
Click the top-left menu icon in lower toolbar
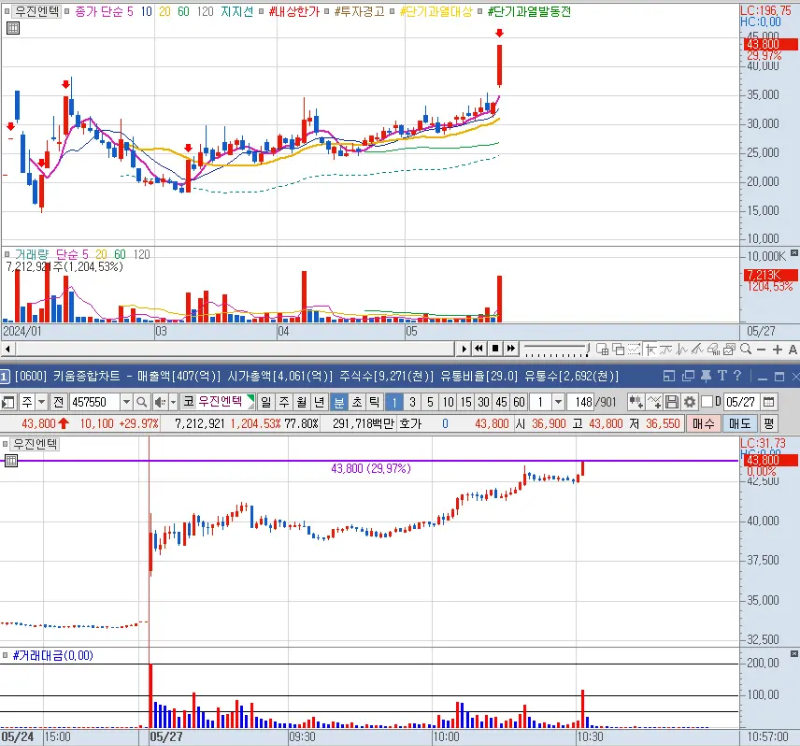click(8, 402)
